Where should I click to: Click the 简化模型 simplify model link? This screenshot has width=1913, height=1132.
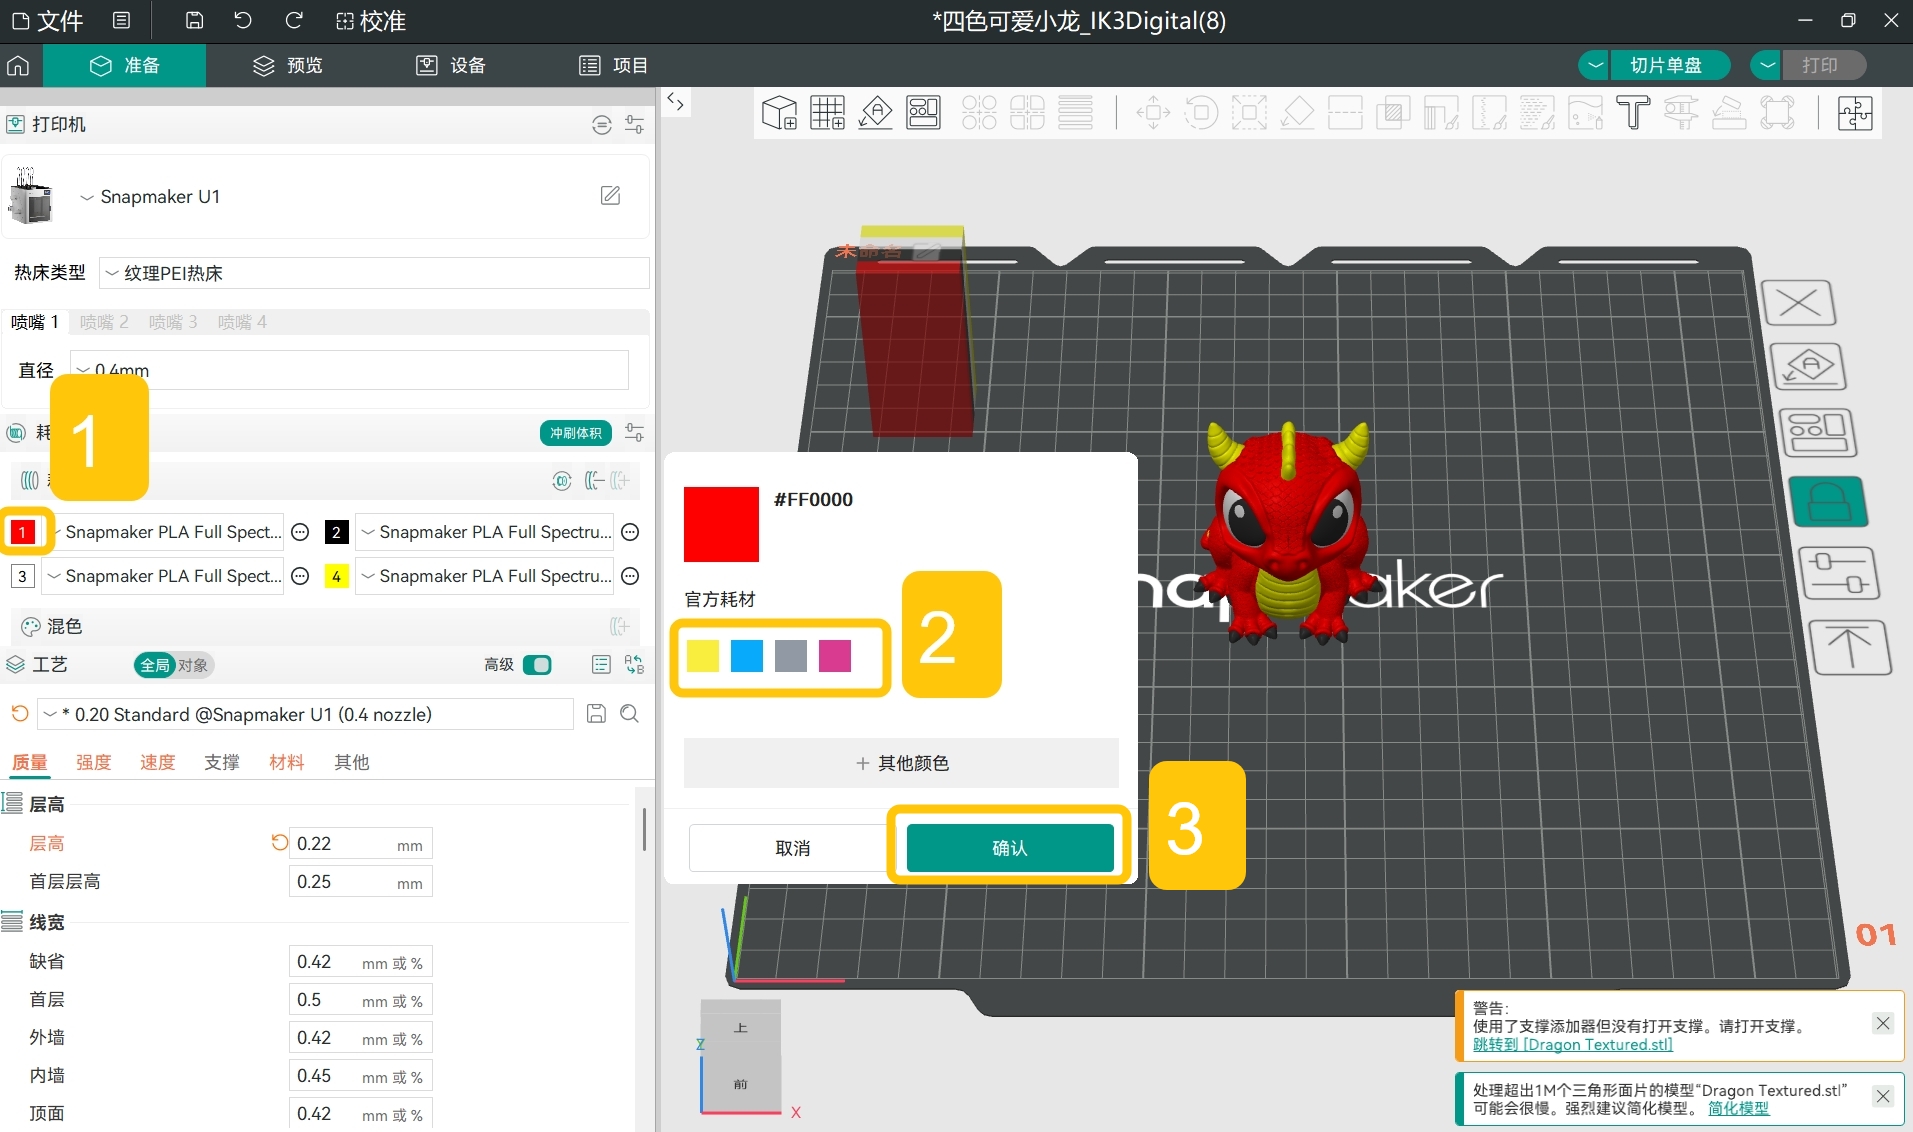click(1738, 1108)
